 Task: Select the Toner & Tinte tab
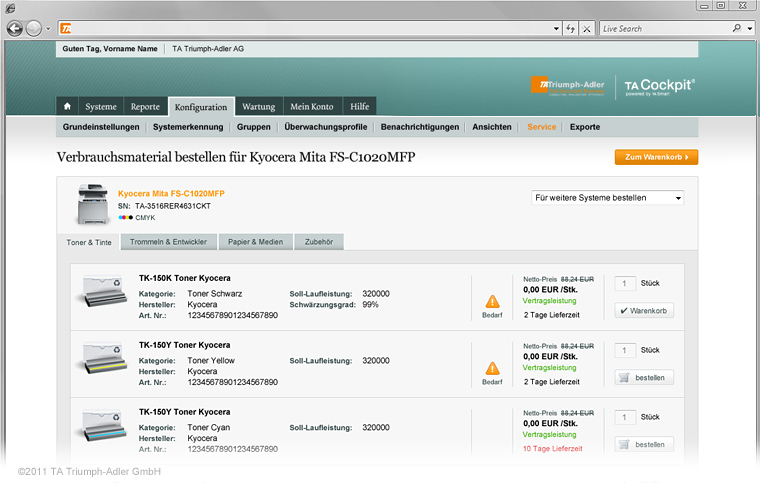(89, 242)
